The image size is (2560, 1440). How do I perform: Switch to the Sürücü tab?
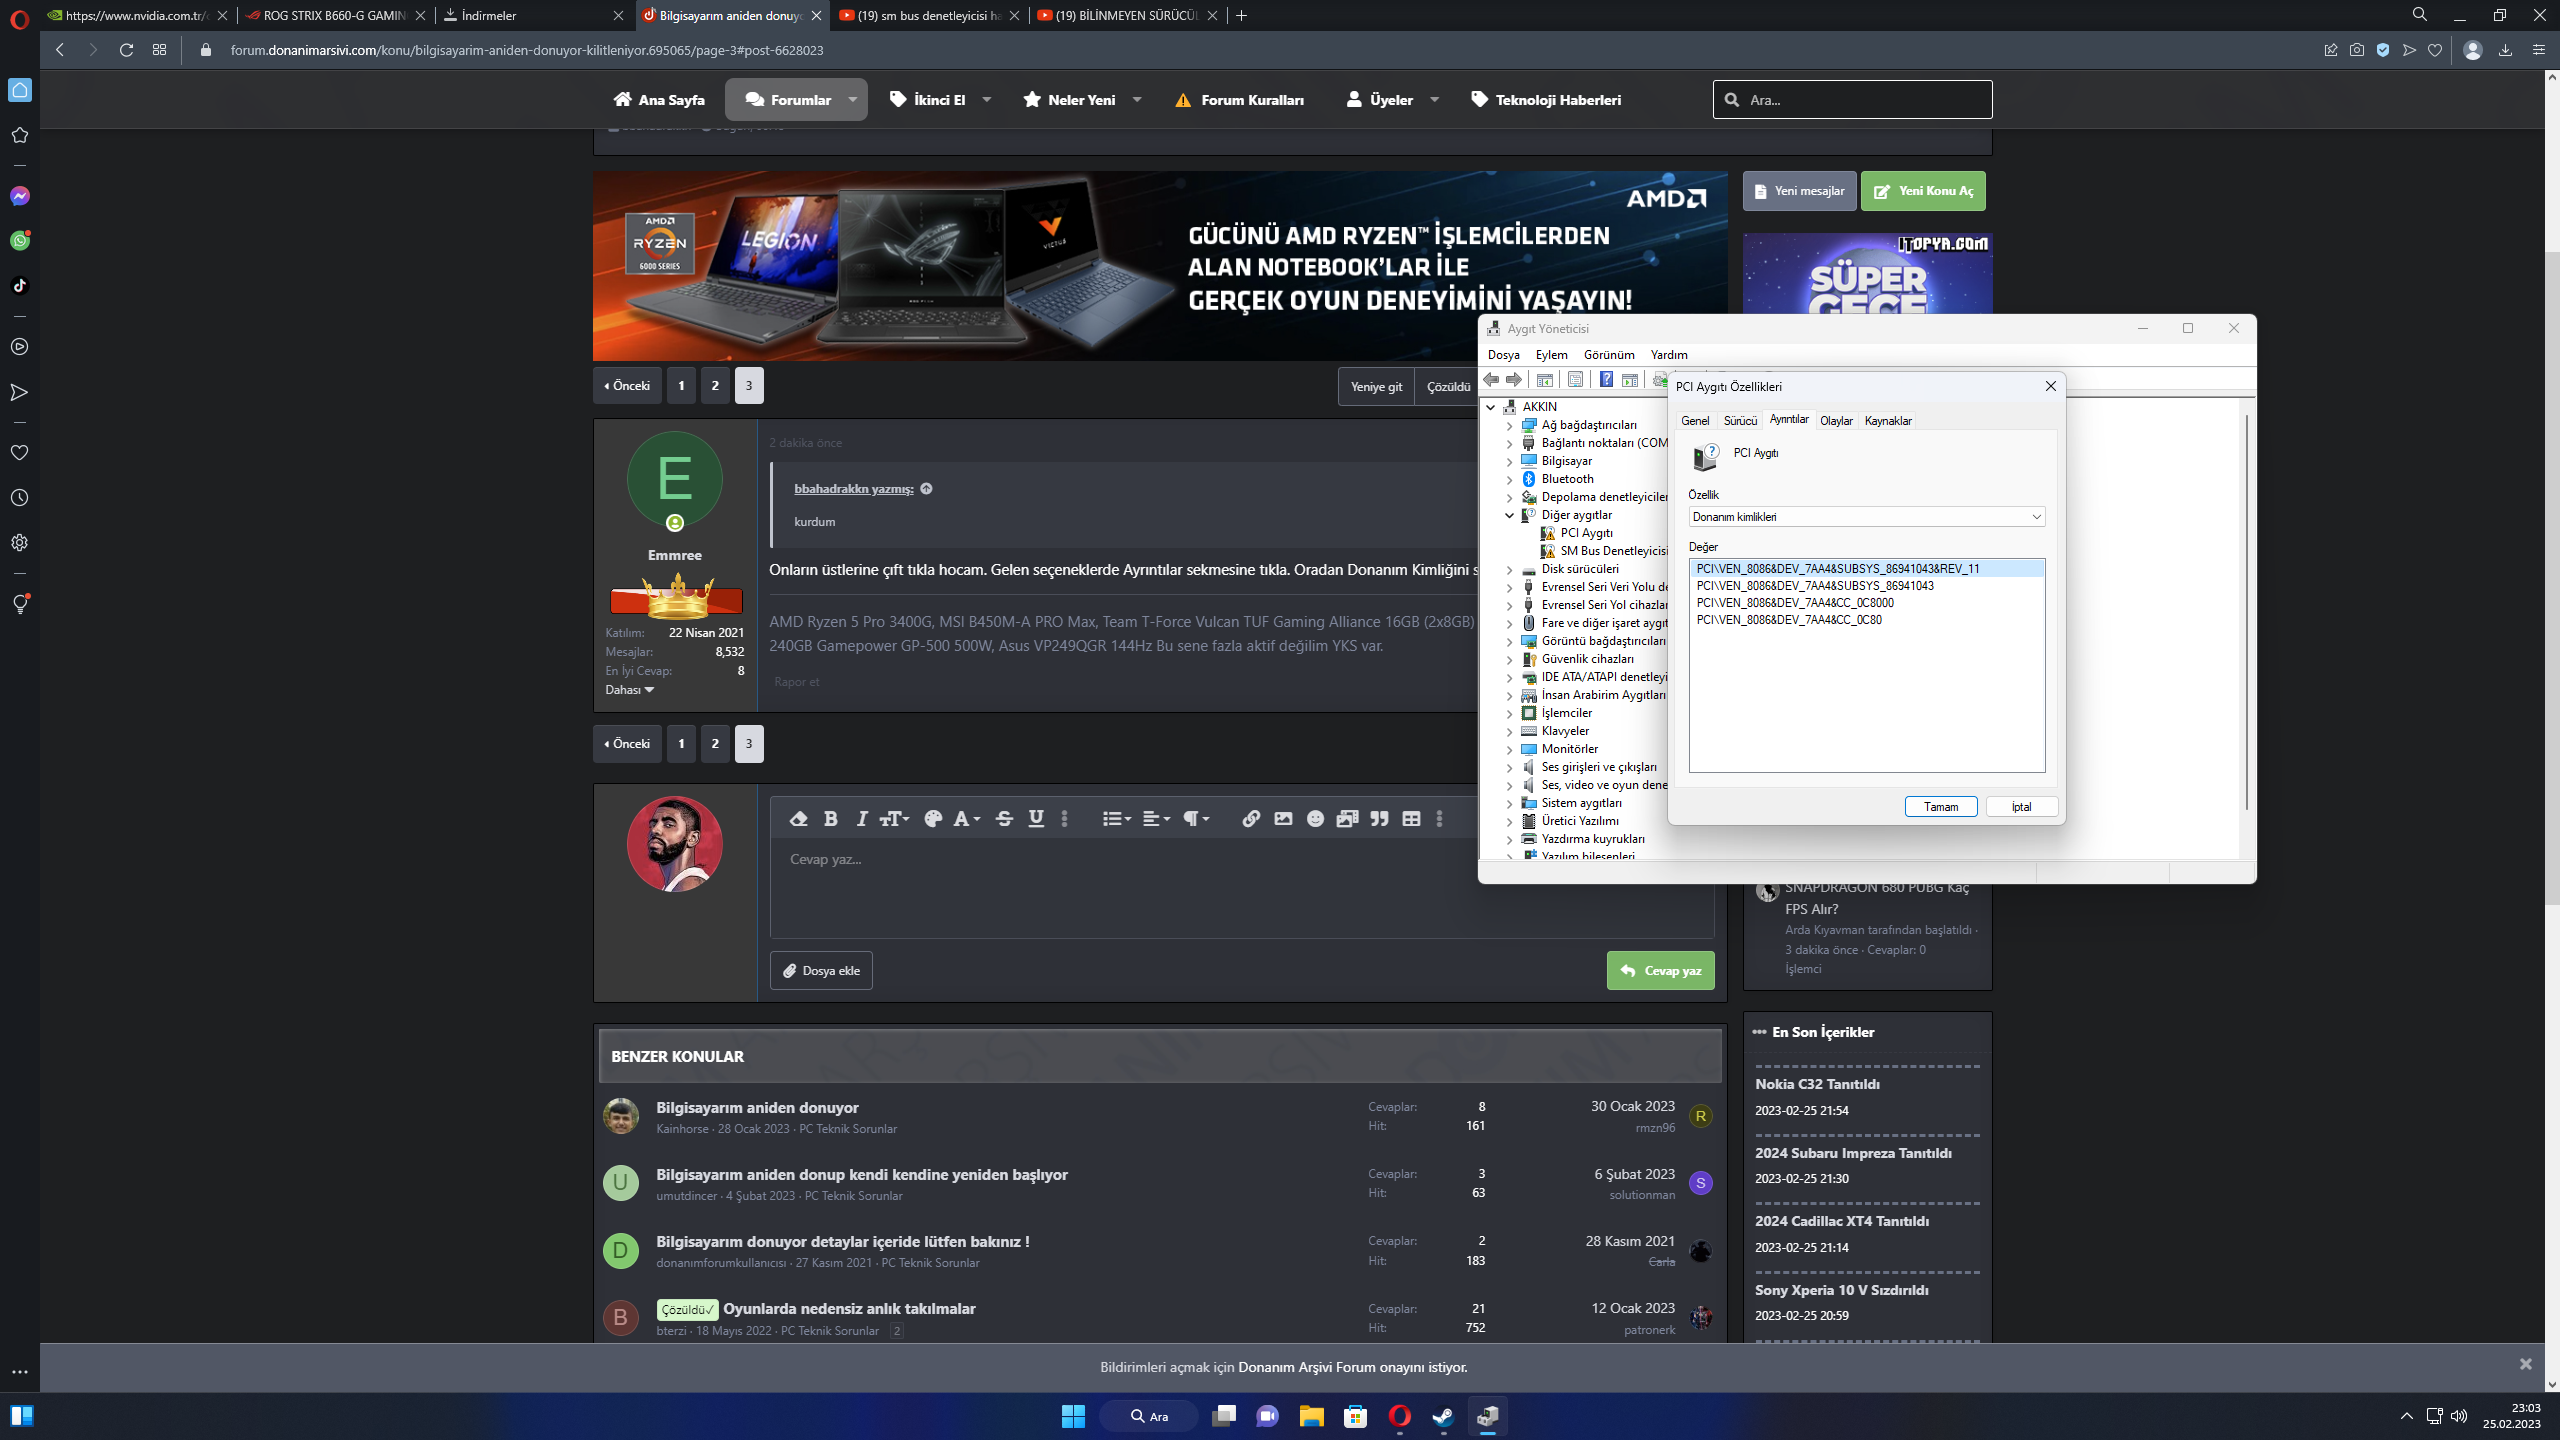[1739, 421]
